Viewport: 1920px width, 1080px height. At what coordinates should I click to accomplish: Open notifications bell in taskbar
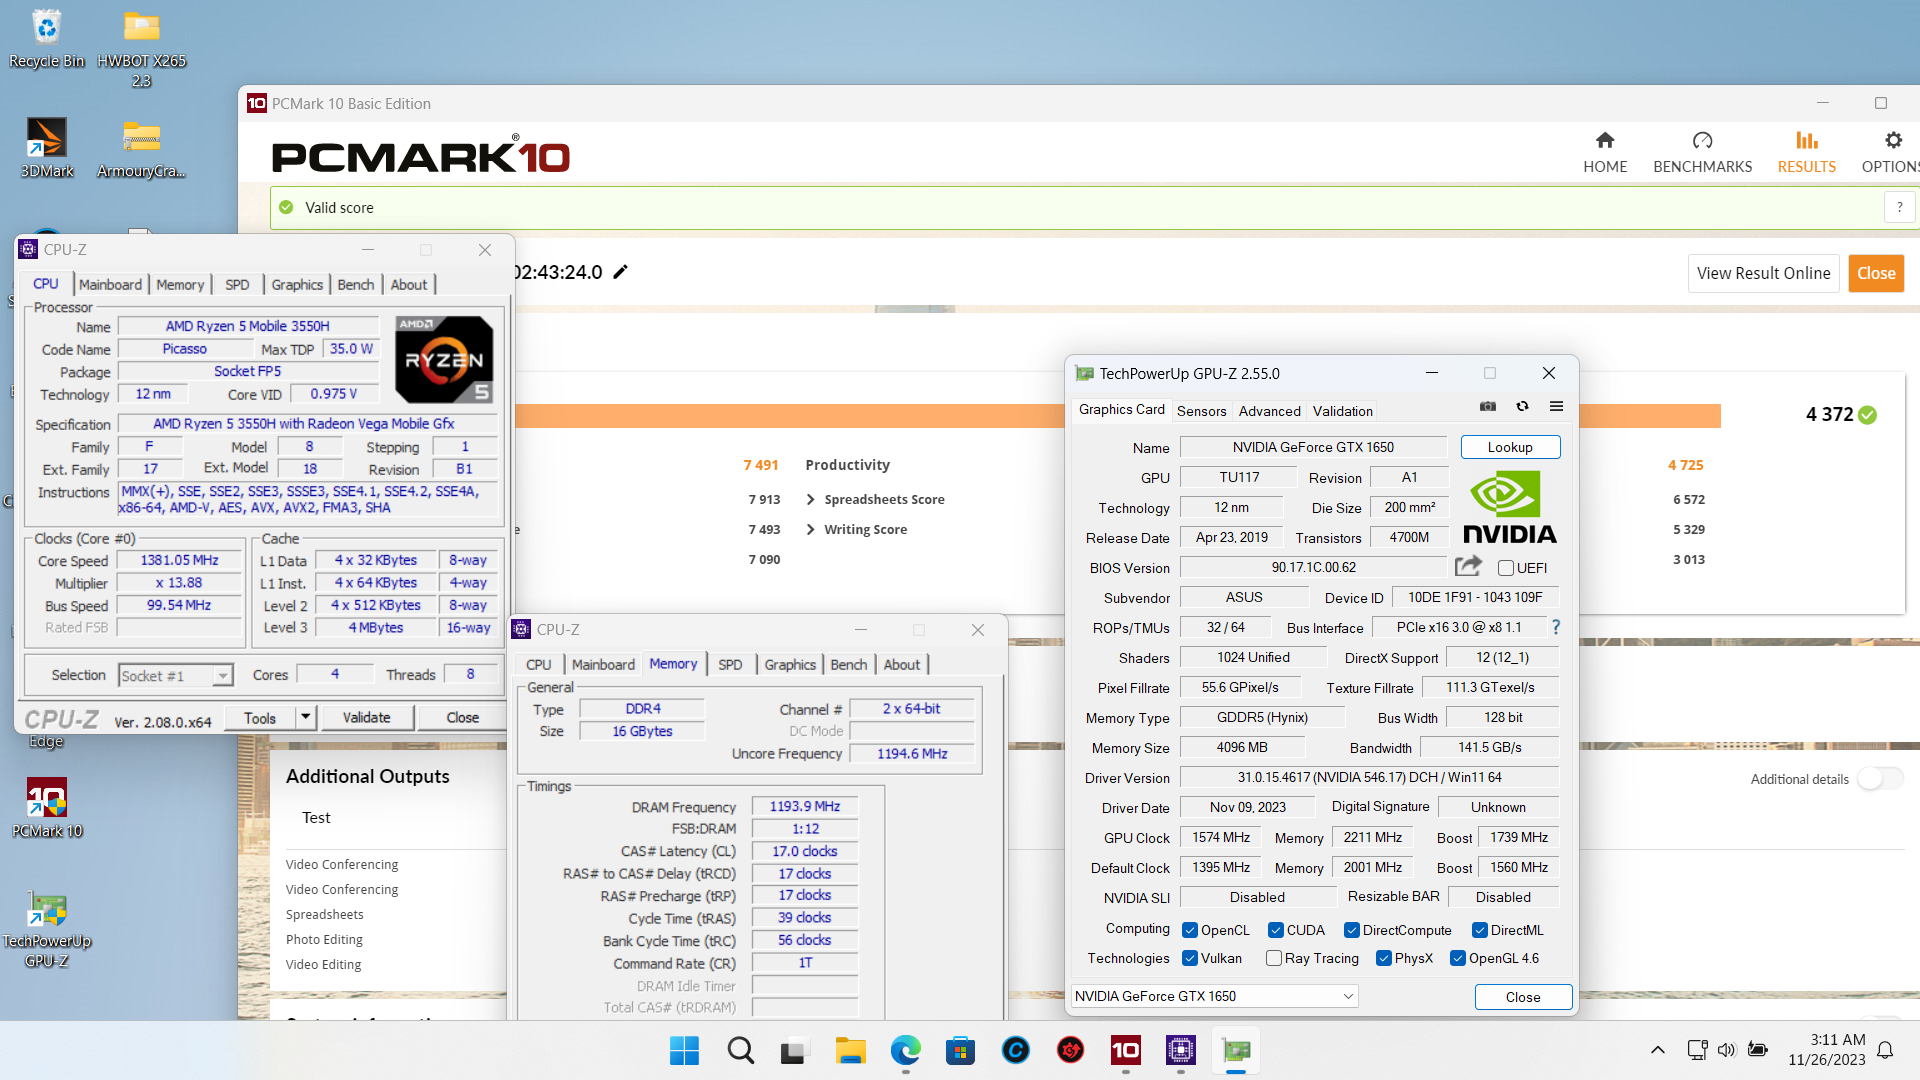tap(1885, 1050)
